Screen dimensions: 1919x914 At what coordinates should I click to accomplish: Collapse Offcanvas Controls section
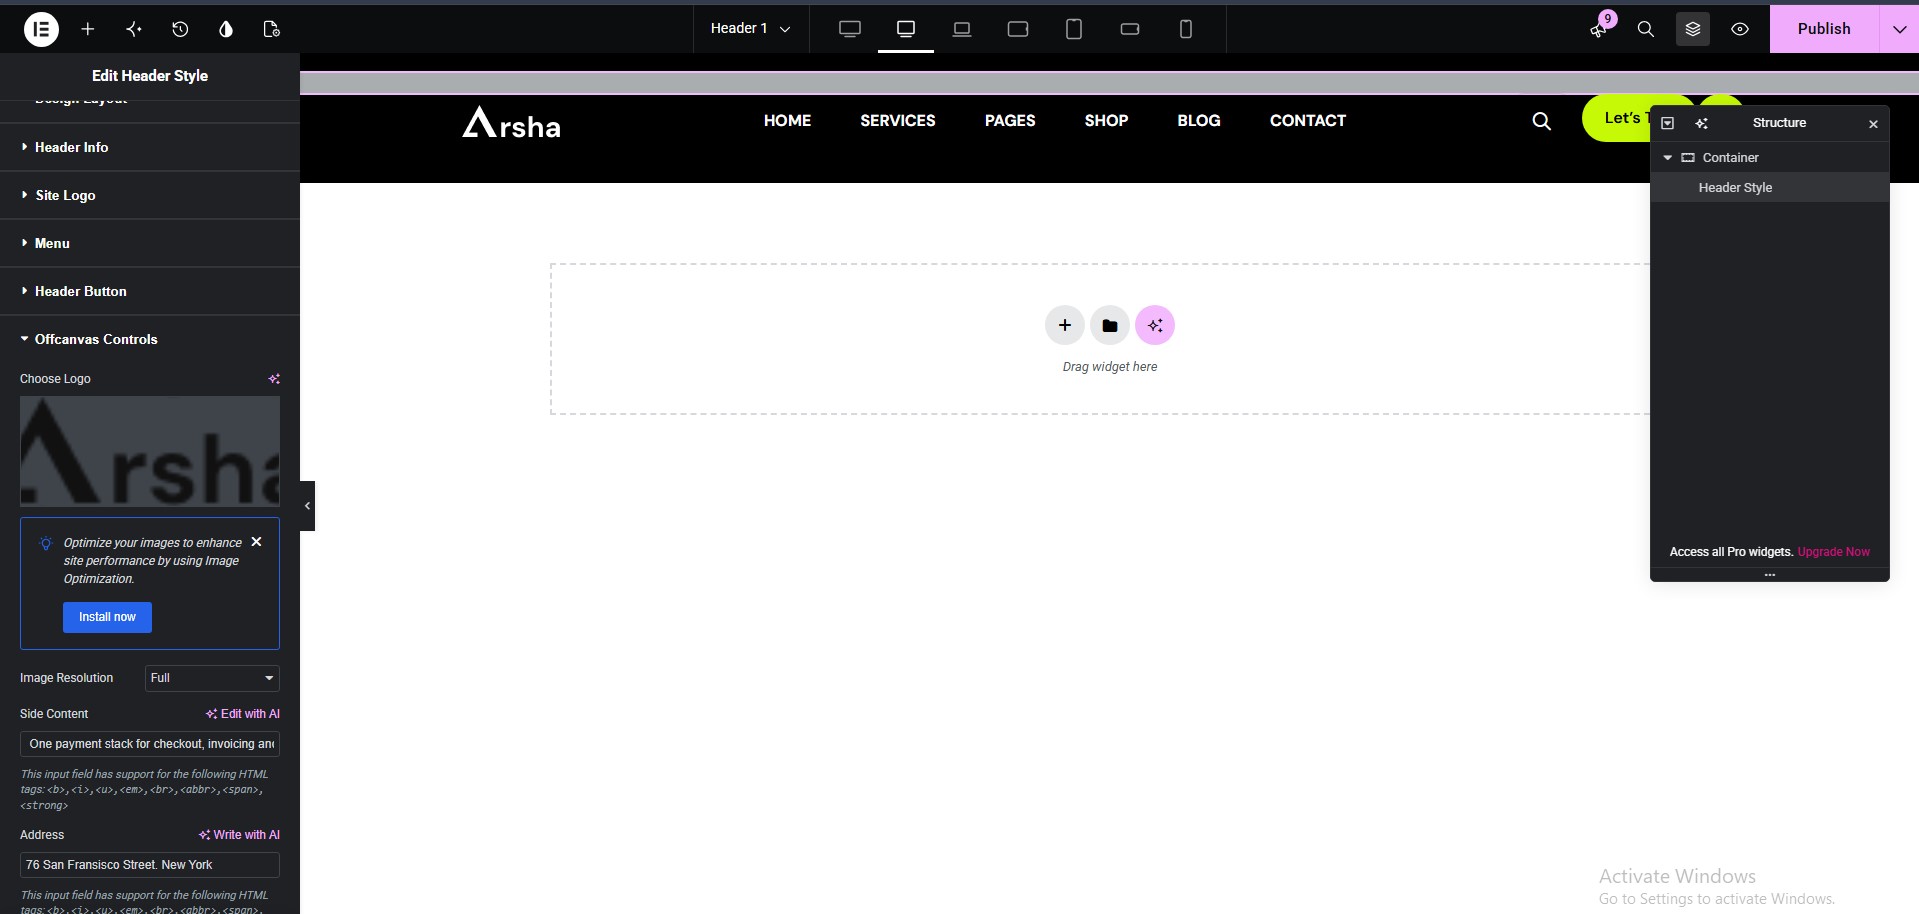150,339
